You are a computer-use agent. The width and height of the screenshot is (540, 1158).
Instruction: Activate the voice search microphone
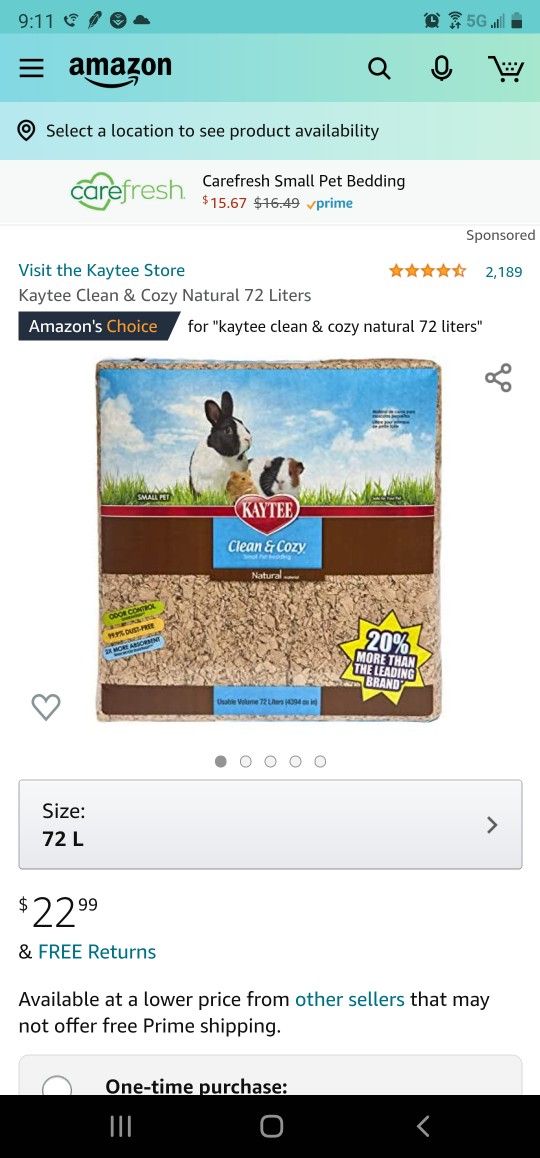coord(442,69)
